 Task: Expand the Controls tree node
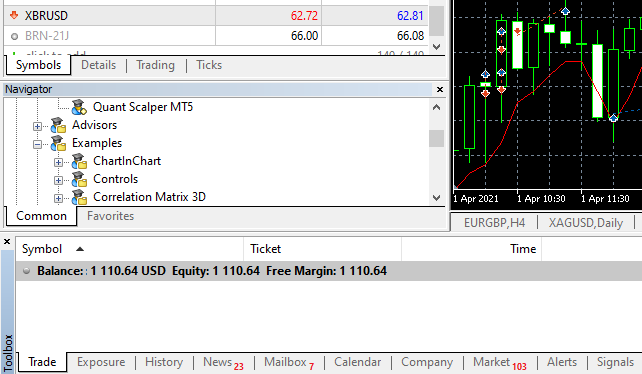coord(58,180)
